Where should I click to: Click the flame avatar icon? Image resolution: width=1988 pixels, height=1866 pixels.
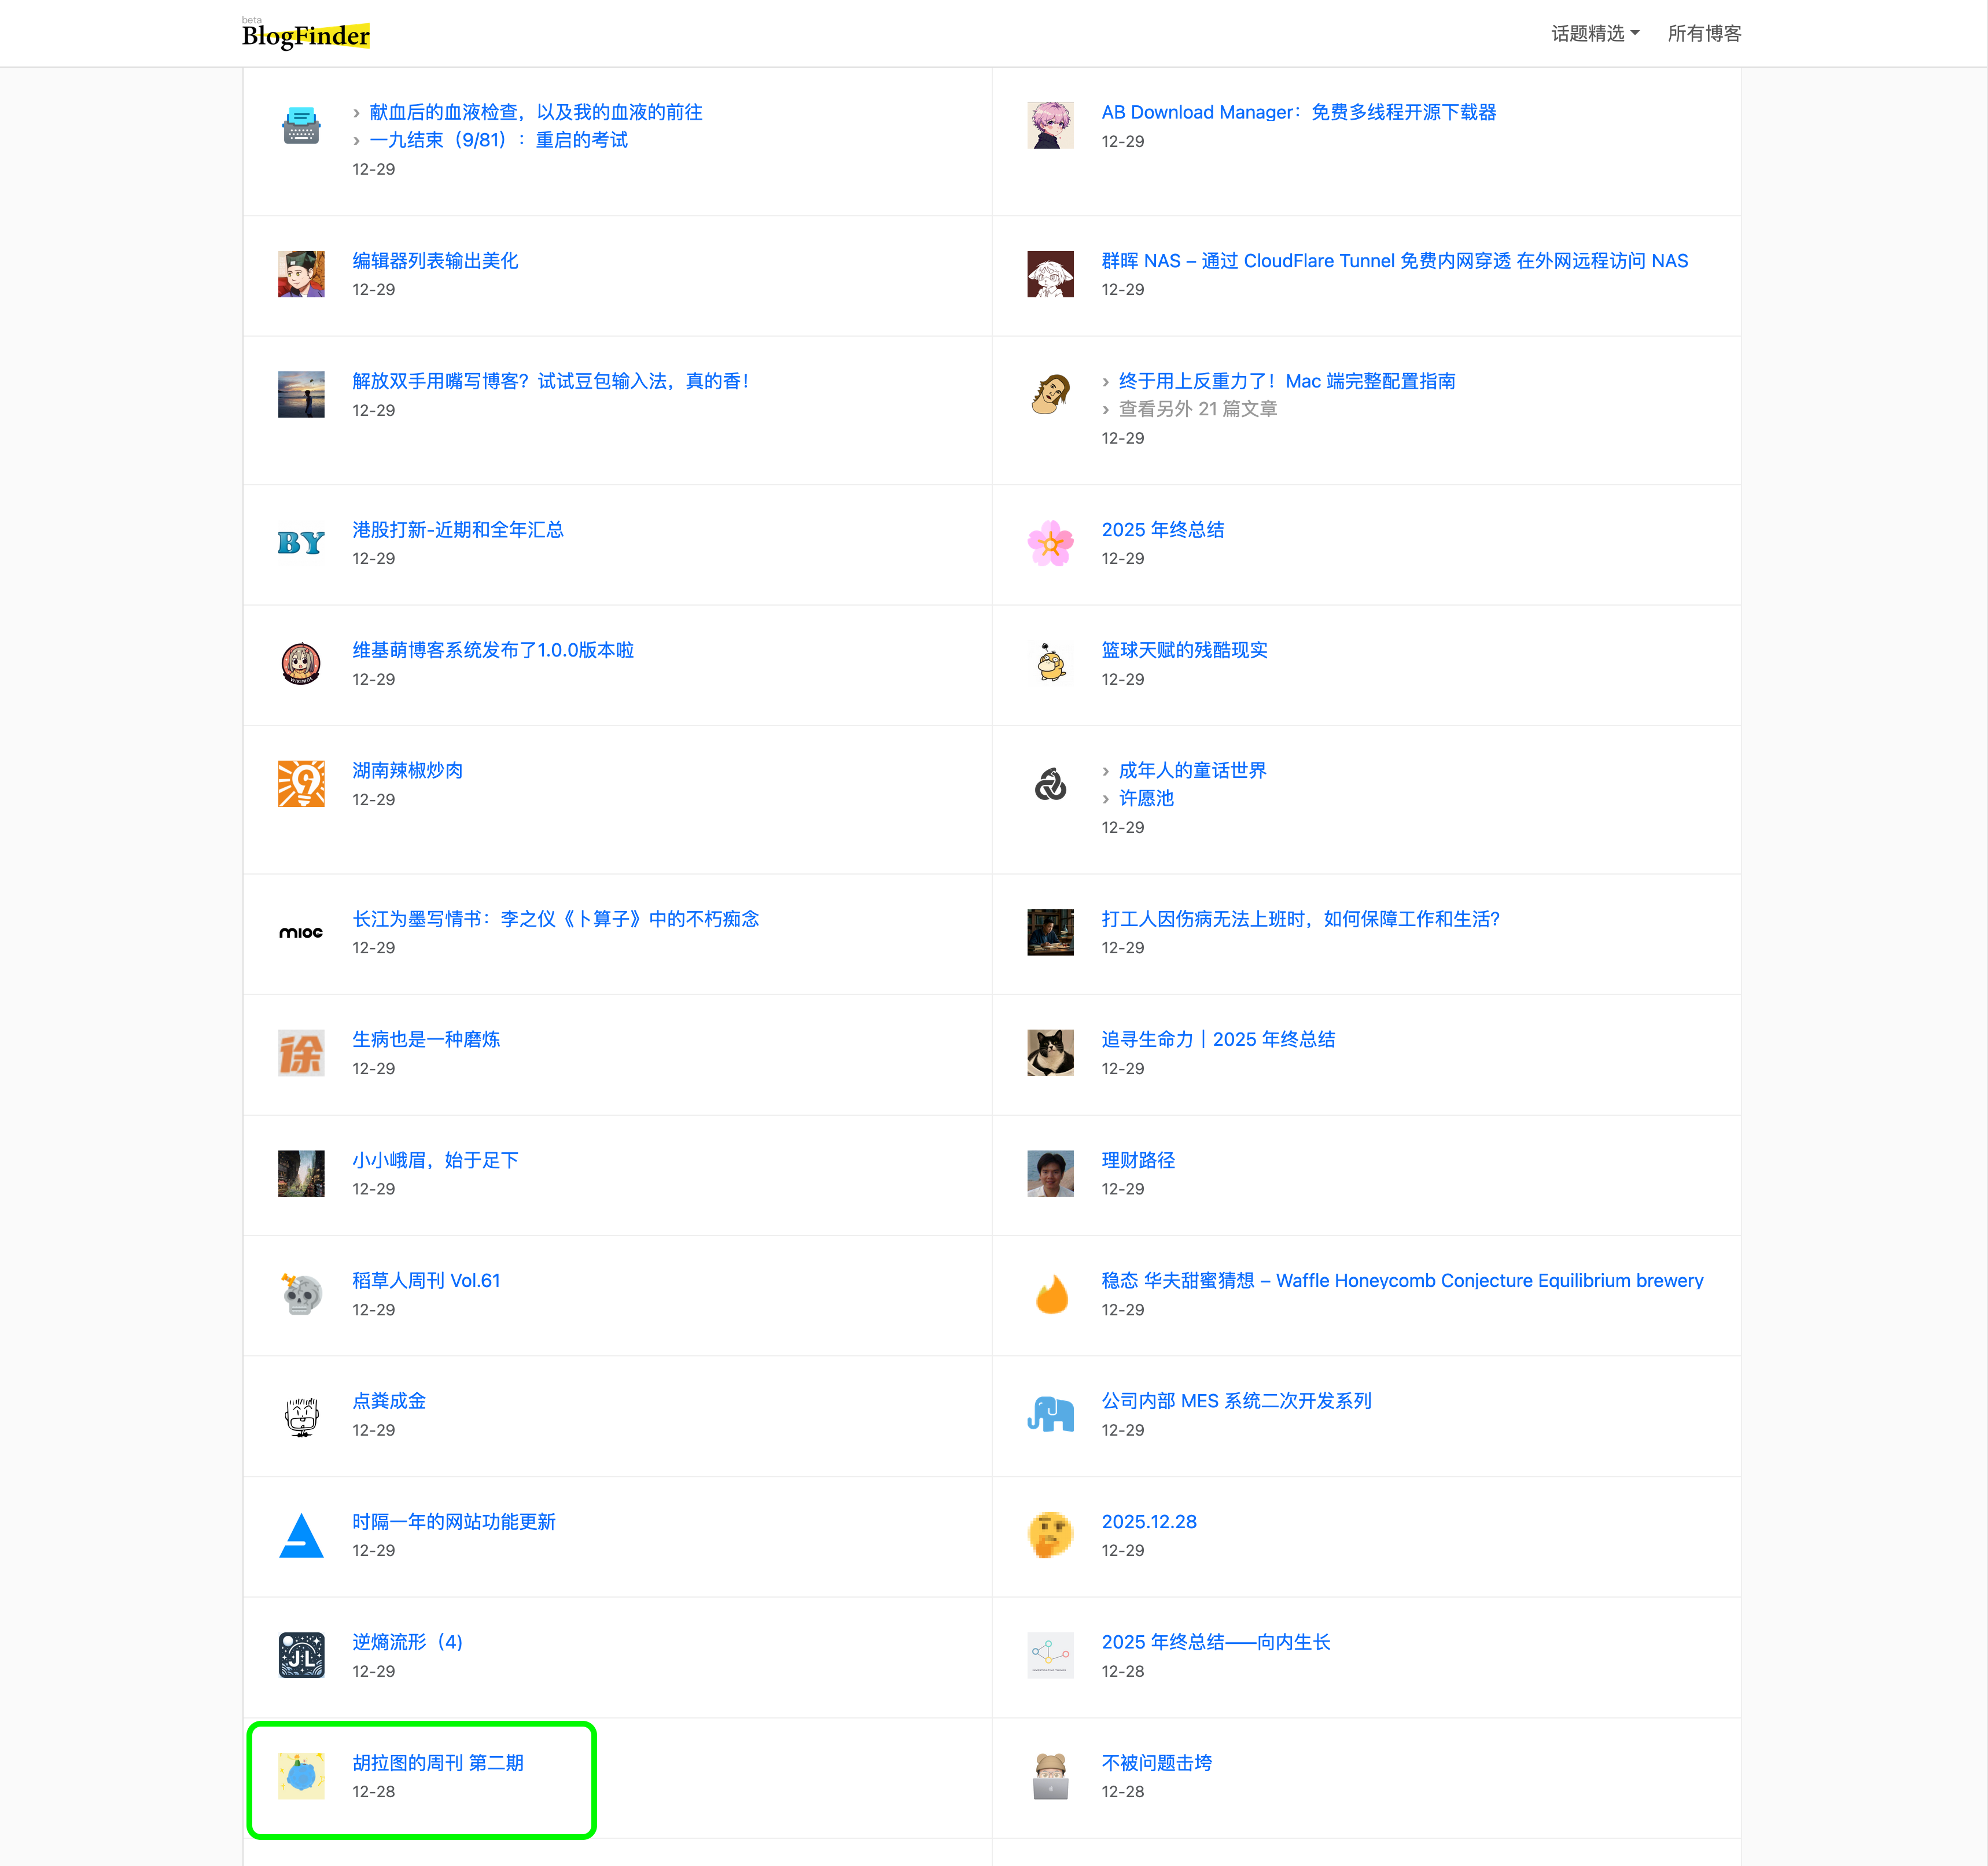coord(1051,1295)
